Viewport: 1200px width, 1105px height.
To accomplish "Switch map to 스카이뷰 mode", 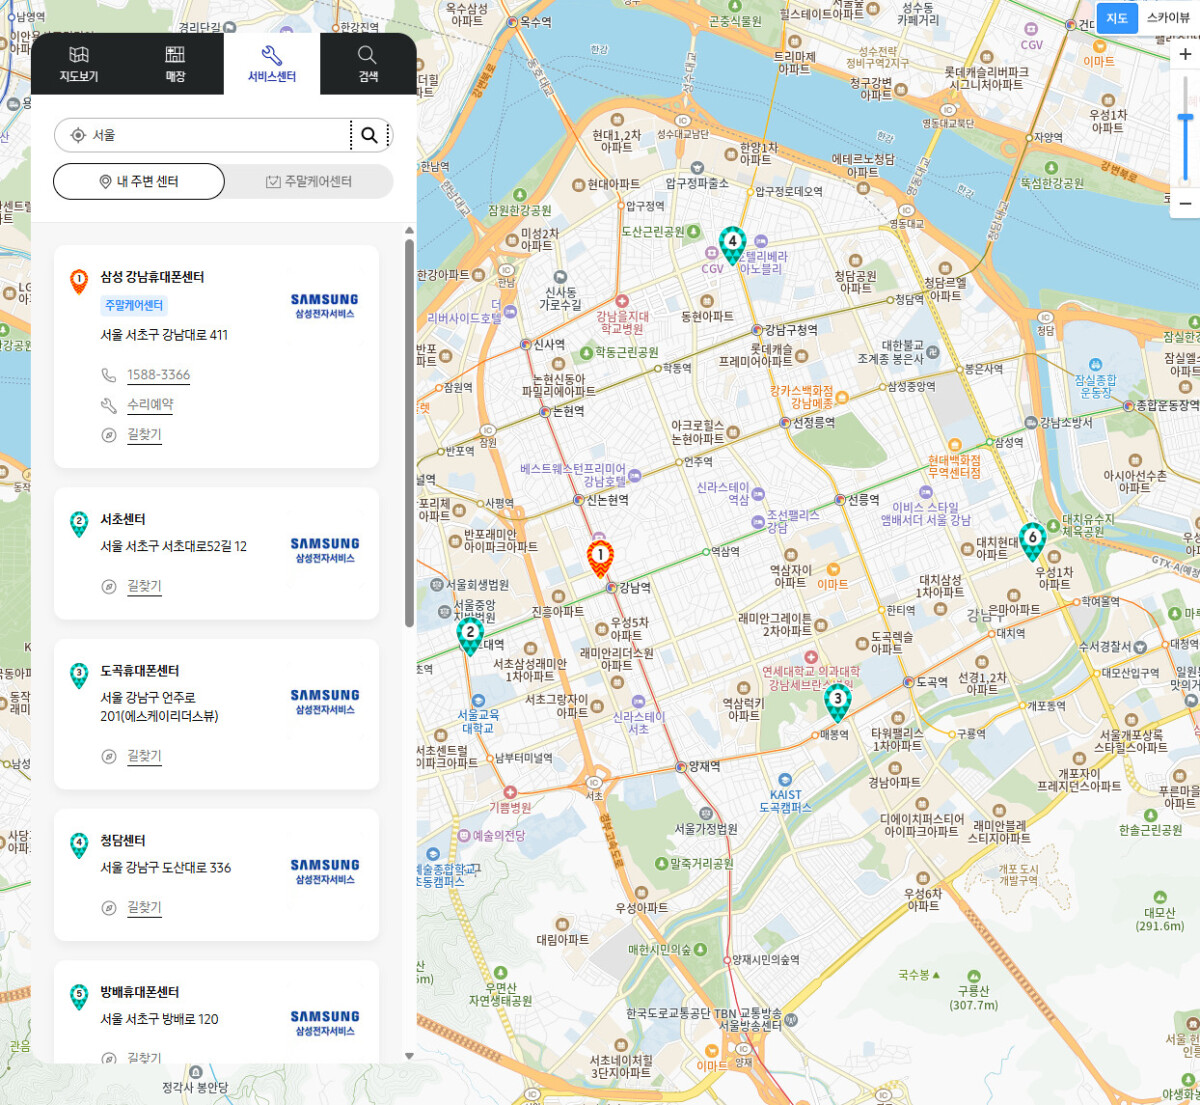I will [1168, 18].
